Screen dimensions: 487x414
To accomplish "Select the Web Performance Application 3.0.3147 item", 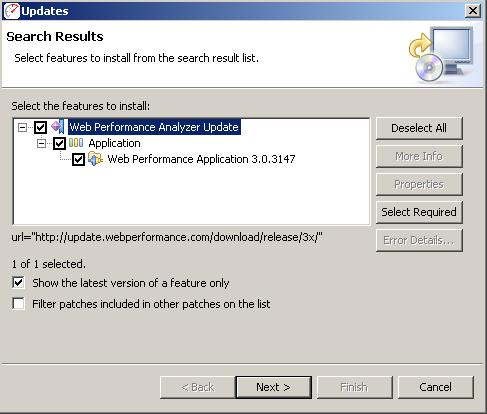I will [201, 159].
